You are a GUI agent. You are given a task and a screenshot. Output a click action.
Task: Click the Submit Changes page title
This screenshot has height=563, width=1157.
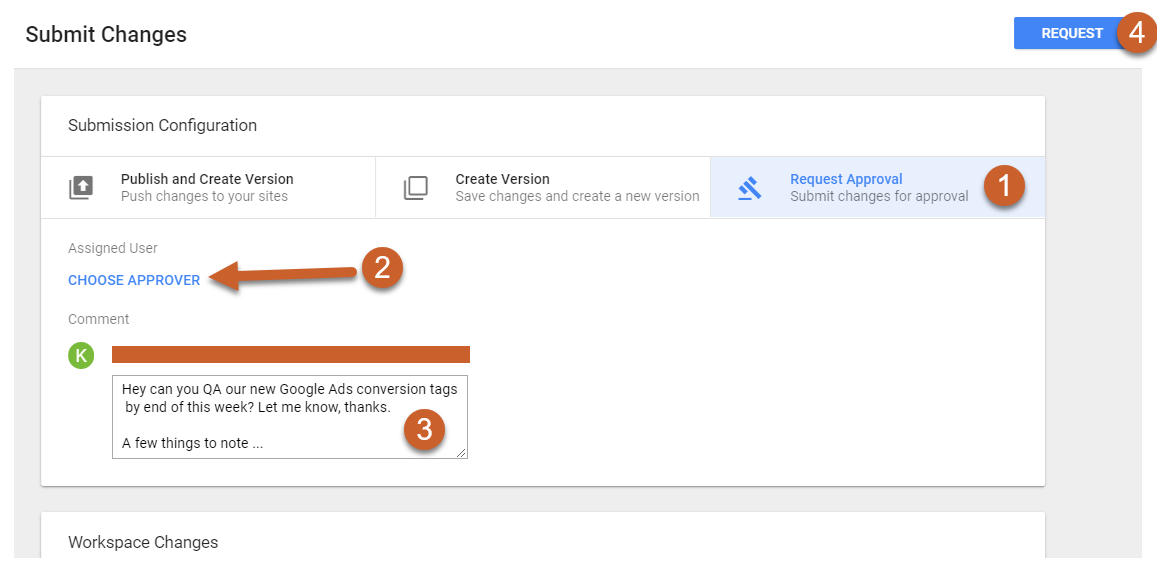click(x=106, y=34)
